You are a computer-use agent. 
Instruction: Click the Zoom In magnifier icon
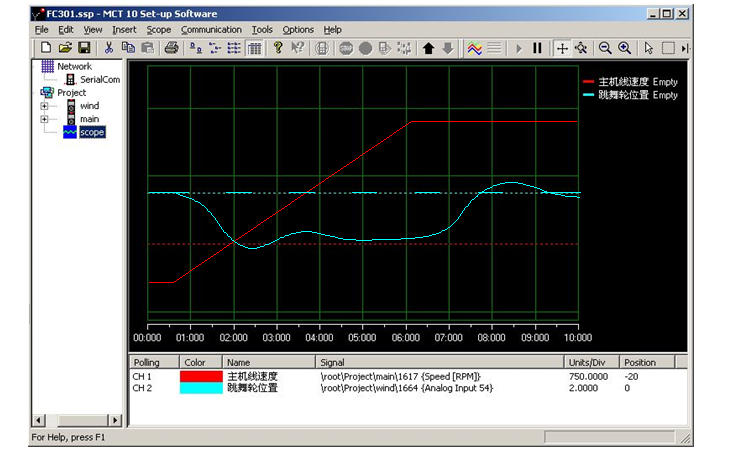click(624, 48)
